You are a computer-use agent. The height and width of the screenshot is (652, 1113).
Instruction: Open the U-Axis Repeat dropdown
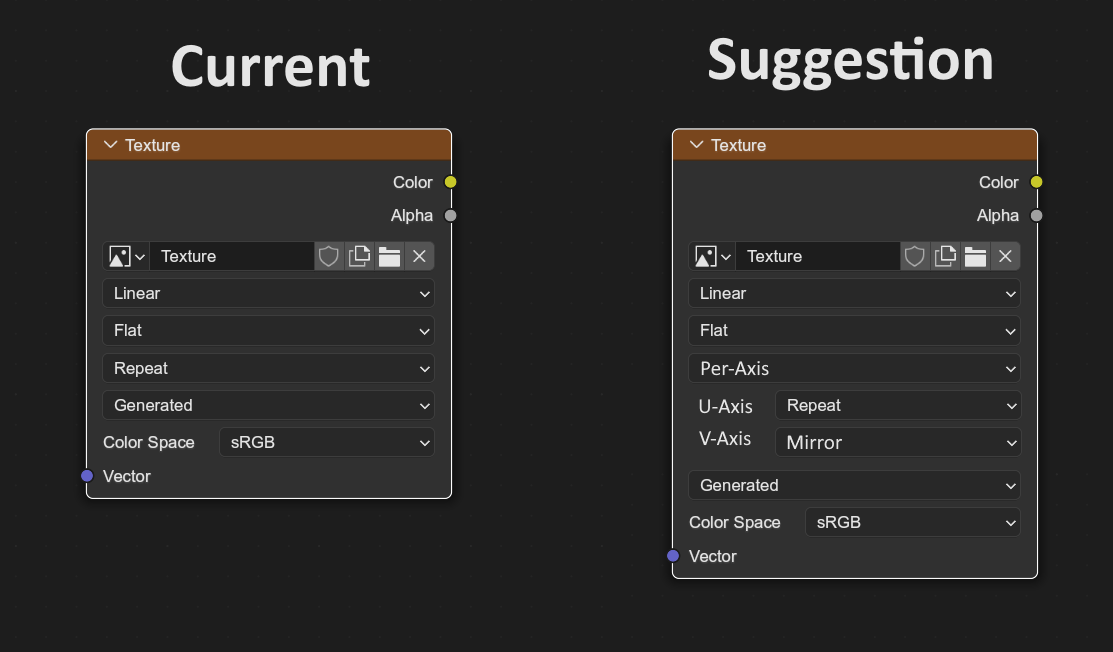pyautogui.click(x=899, y=405)
